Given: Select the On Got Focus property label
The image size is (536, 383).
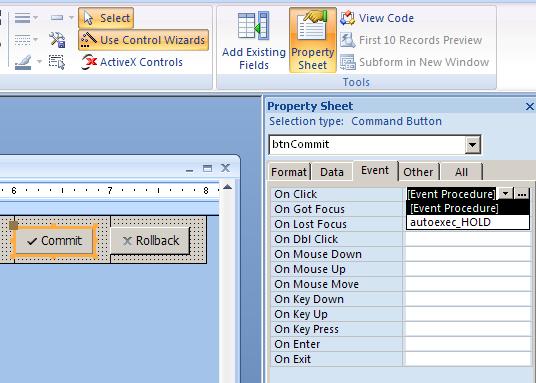Looking at the screenshot, I should [309, 209].
